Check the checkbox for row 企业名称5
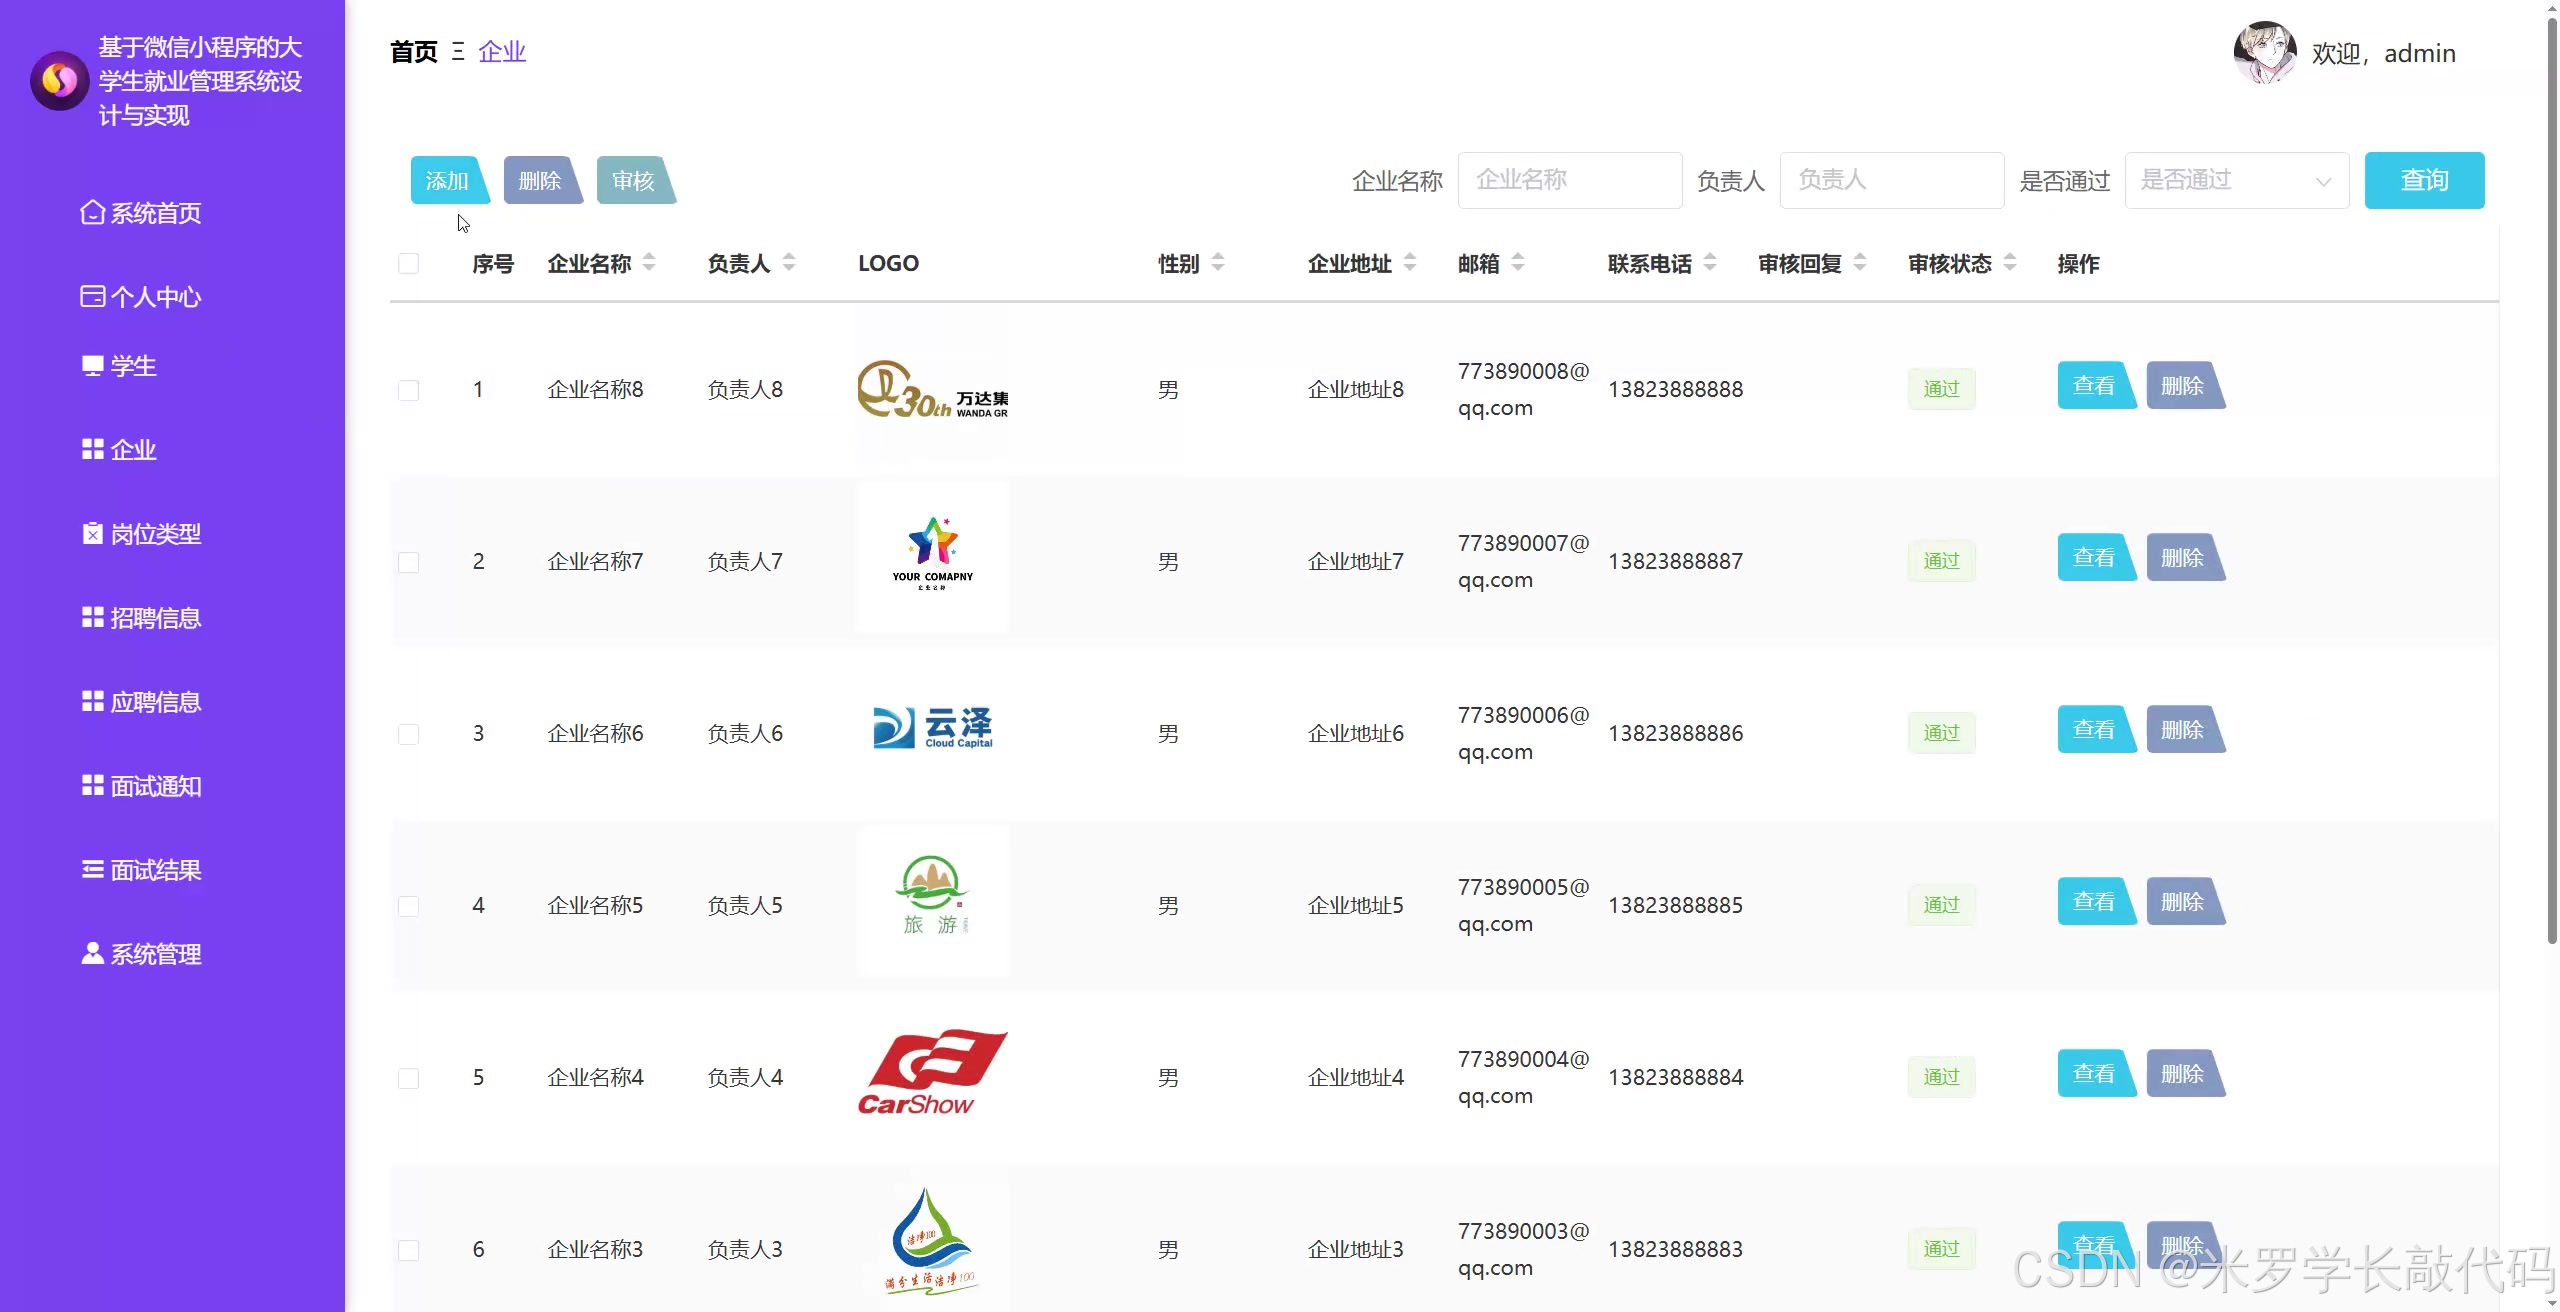The image size is (2560, 1312). pyautogui.click(x=408, y=906)
